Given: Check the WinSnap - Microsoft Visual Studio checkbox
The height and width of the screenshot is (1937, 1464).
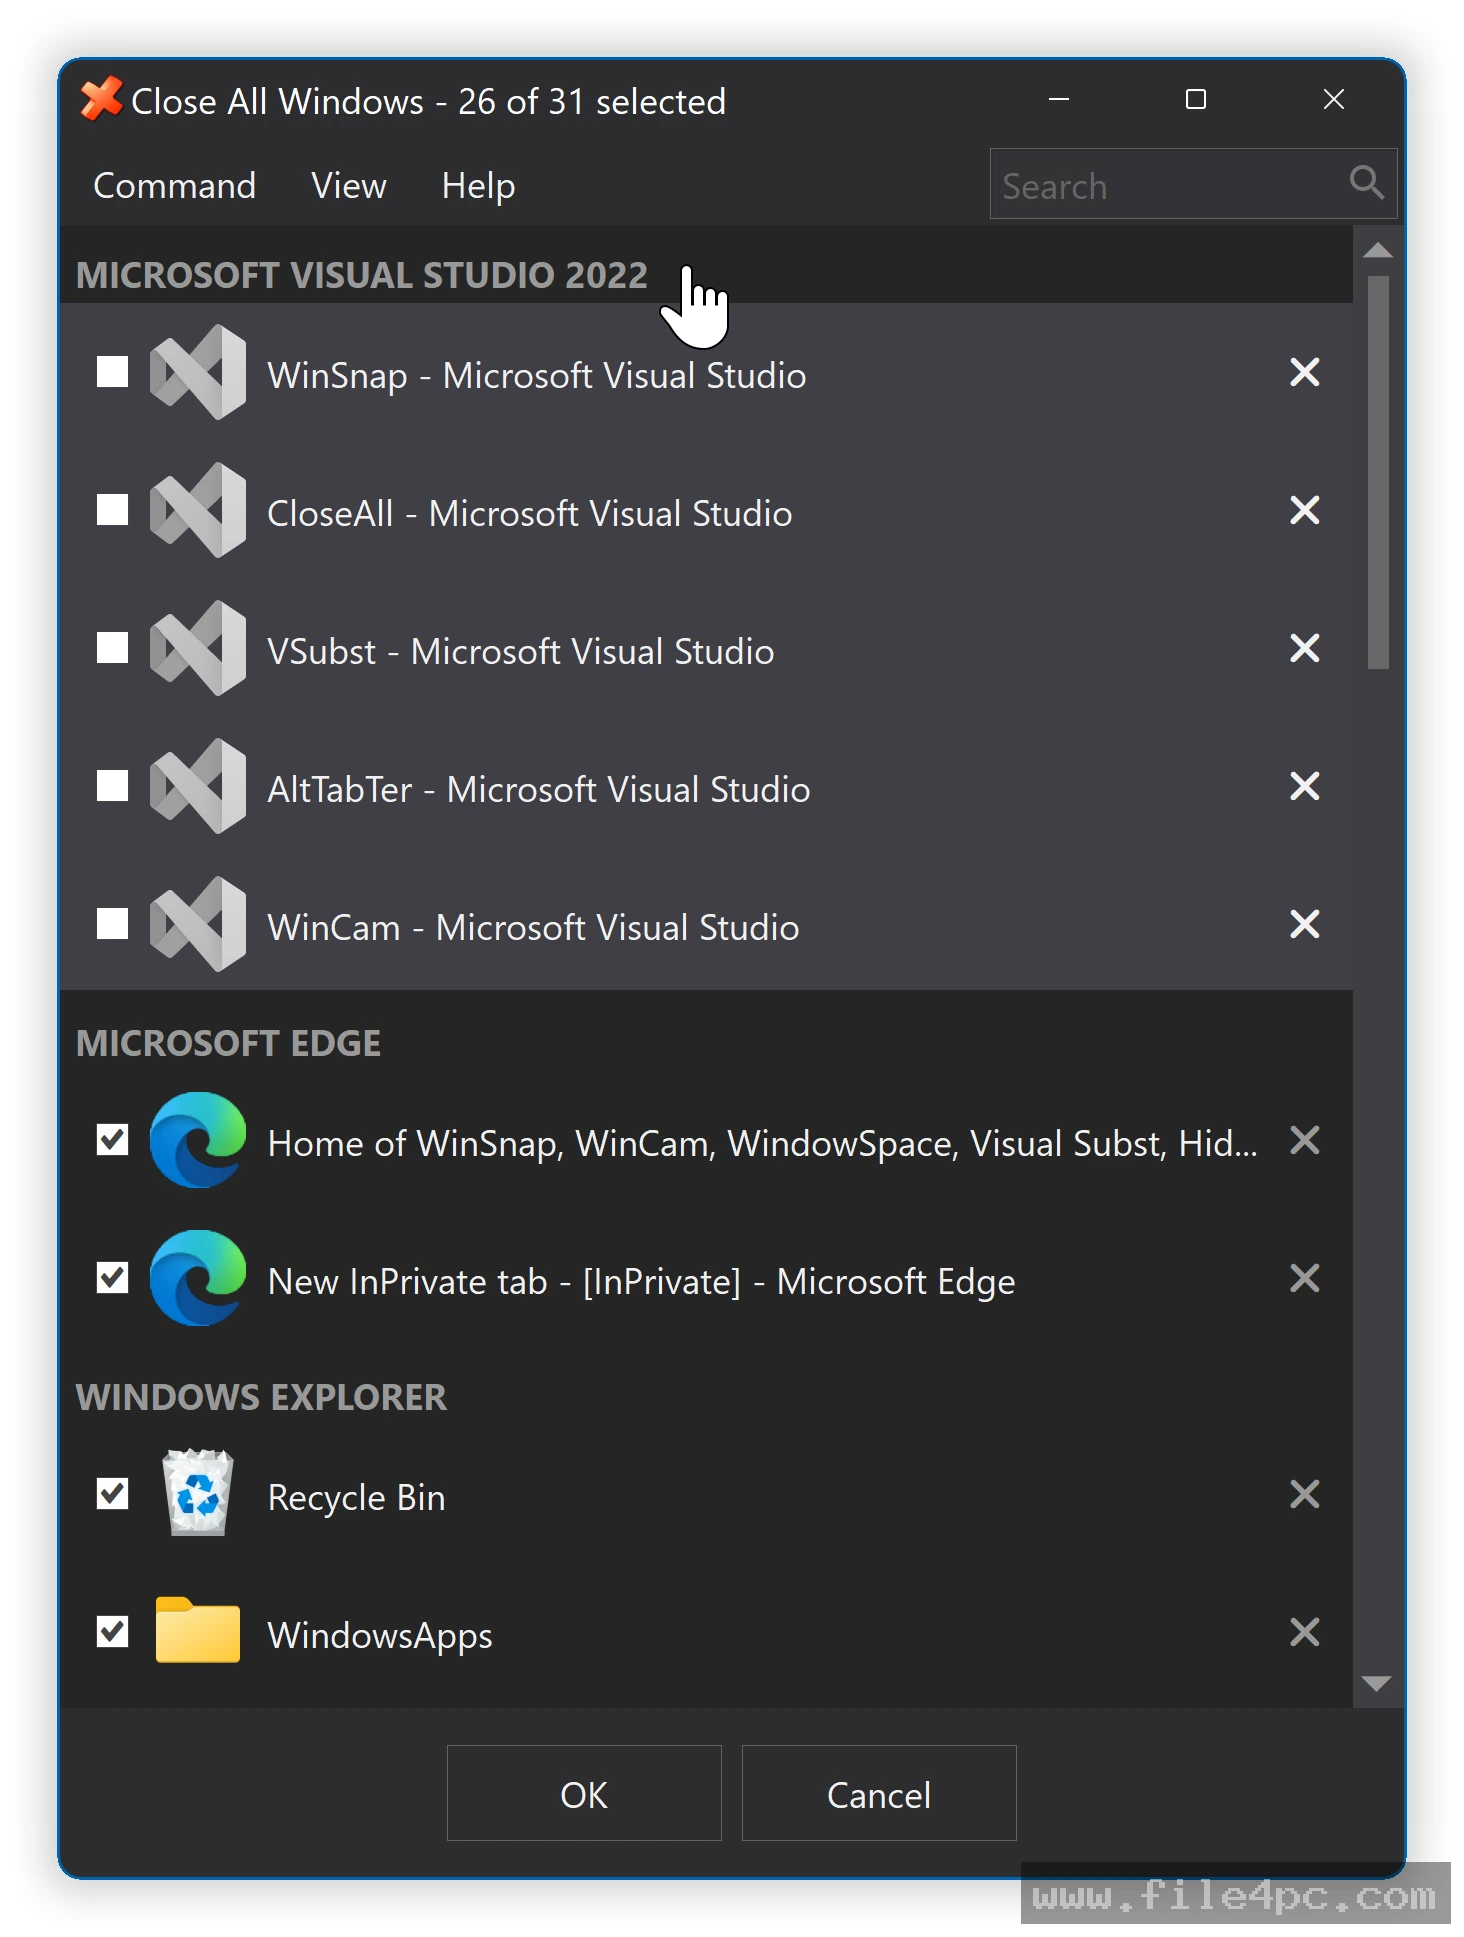Looking at the screenshot, I should [x=112, y=372].
